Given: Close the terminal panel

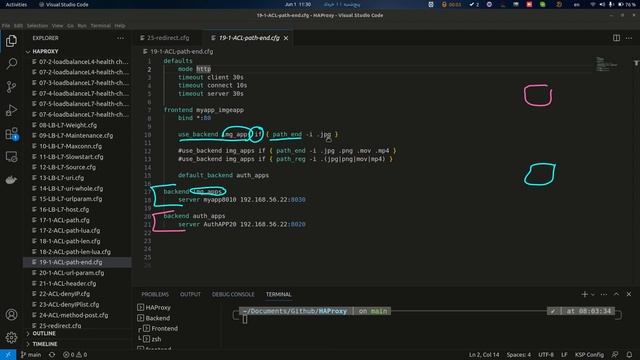Looking at the screenshot, I should [x=629, y=294].
